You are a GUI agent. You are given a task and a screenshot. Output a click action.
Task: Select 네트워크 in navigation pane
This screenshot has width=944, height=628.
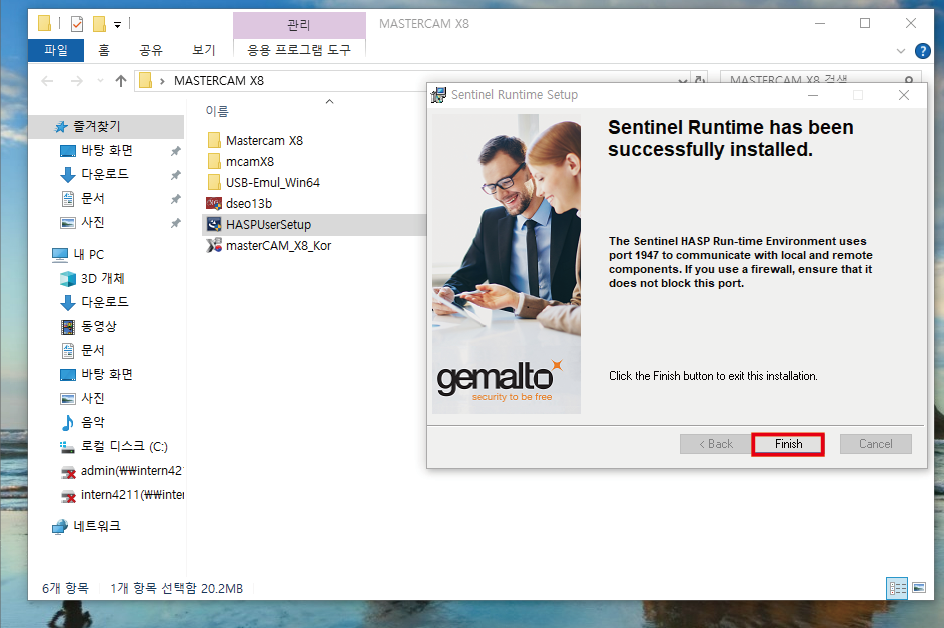click(x=96, y=526)
